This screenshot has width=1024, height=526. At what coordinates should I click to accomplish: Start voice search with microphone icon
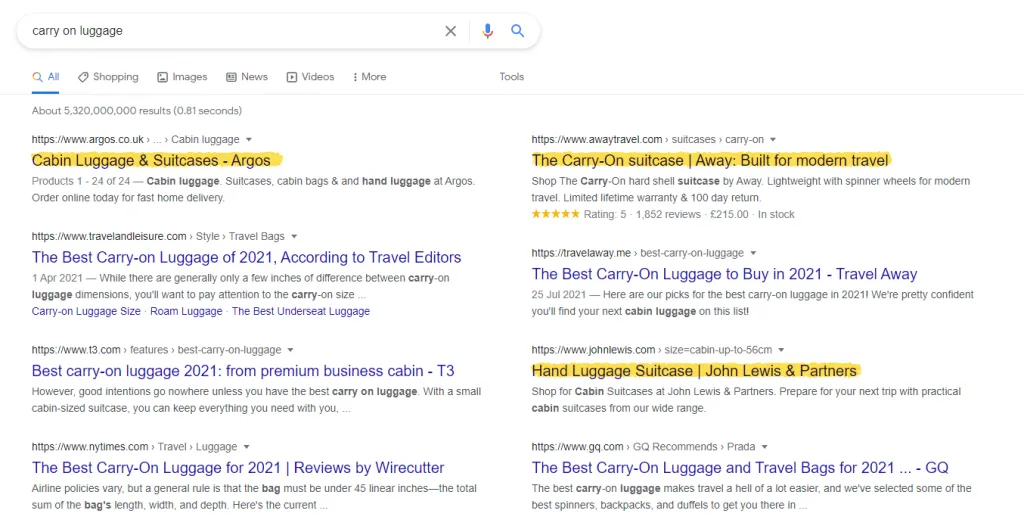point(487,31)
